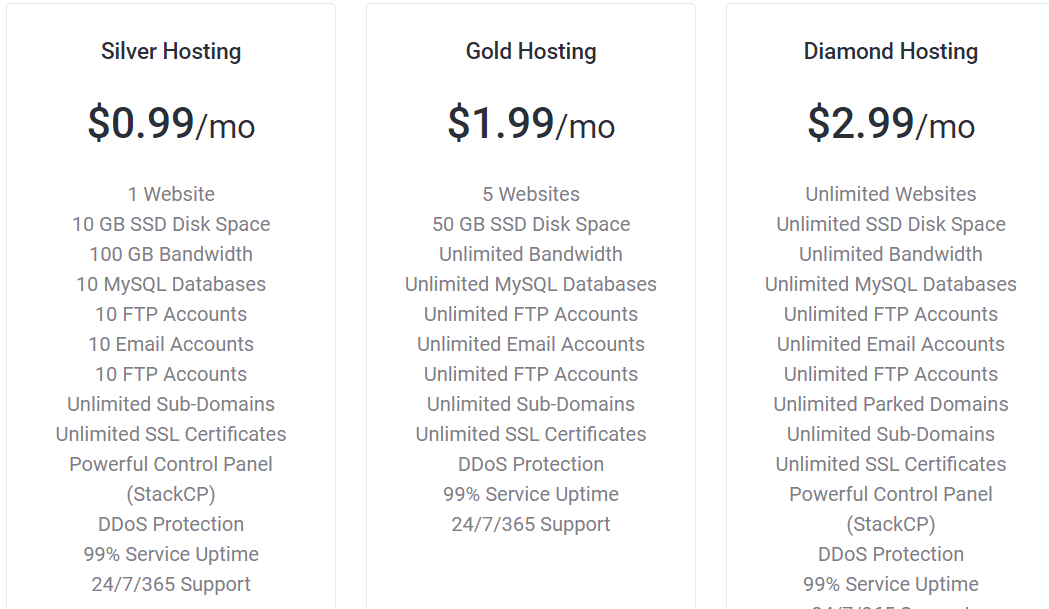
Task: Click 'Unlimited Websites' in Diamond plan
Action: pos(890,194)
